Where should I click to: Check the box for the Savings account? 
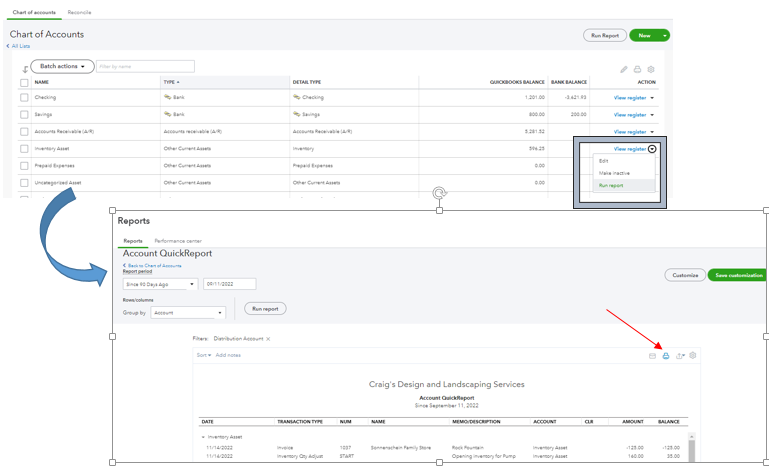coord(24,114)
